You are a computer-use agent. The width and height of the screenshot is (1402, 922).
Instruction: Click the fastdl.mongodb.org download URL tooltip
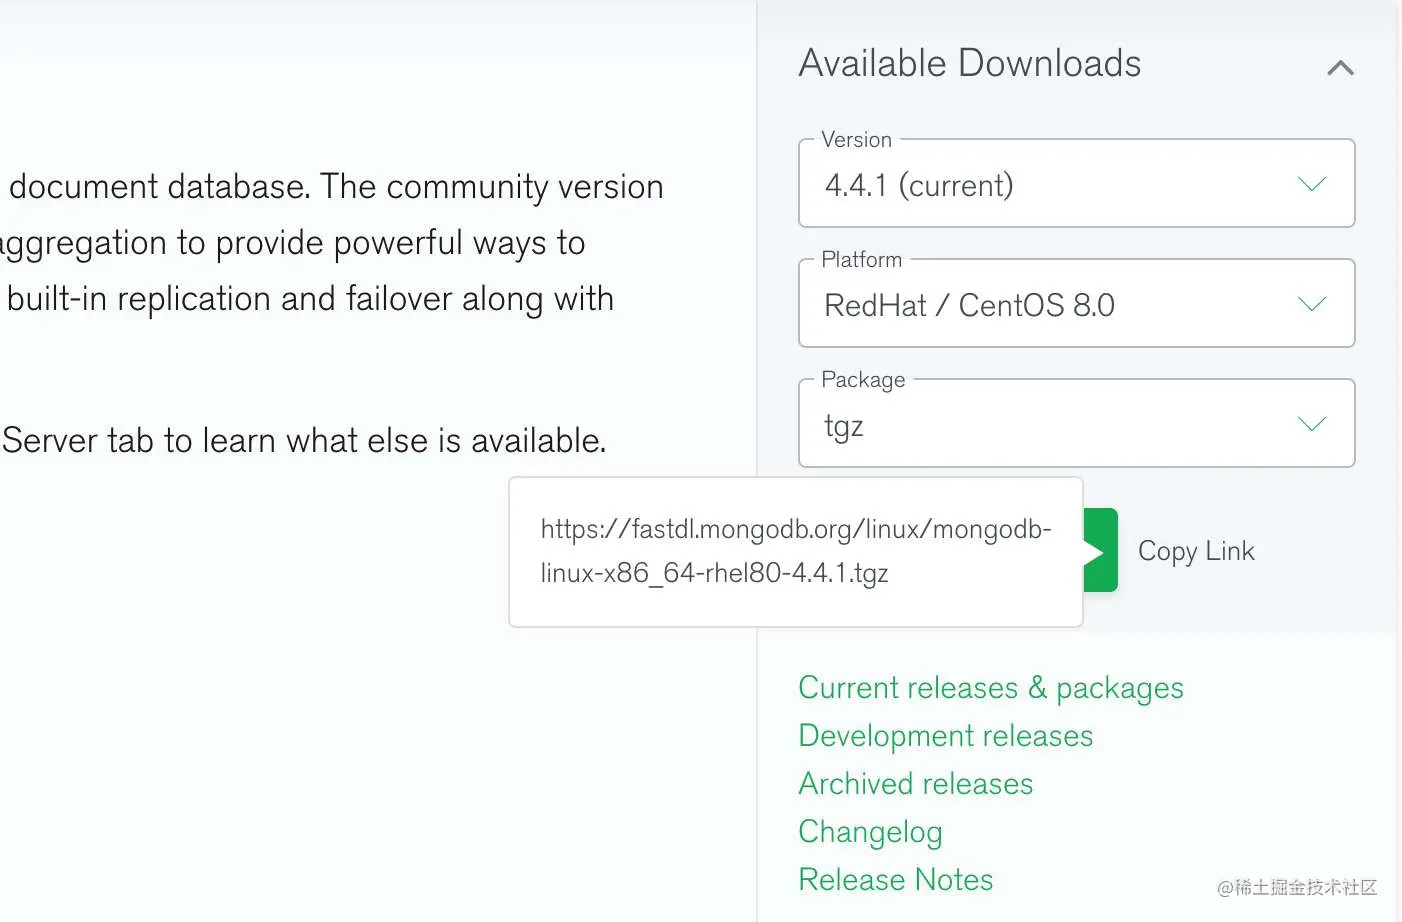(795, 551)
